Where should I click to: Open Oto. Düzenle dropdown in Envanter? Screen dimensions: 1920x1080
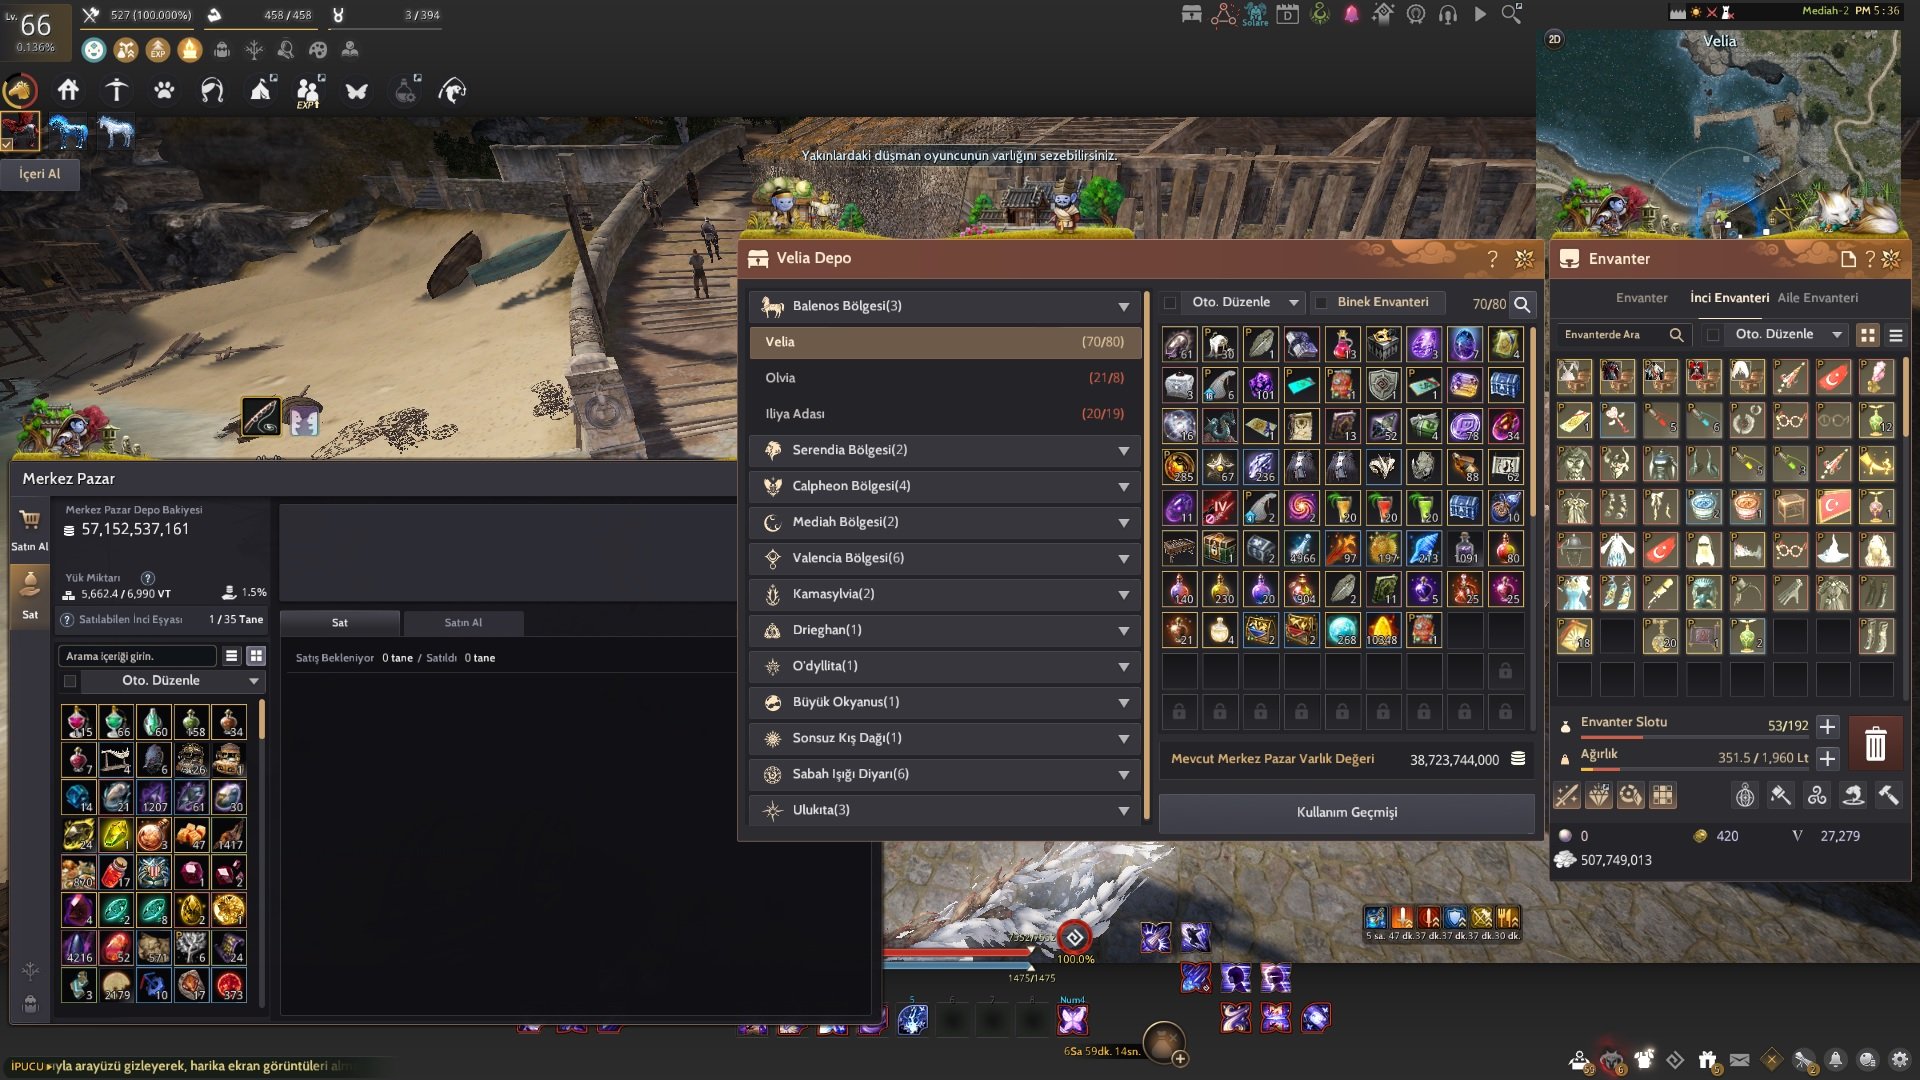1787,335
